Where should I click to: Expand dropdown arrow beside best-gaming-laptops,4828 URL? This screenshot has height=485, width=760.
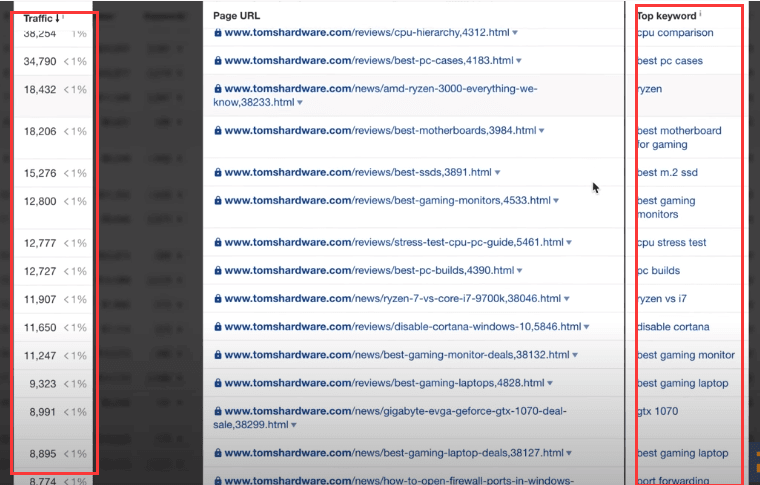point(550,383)
